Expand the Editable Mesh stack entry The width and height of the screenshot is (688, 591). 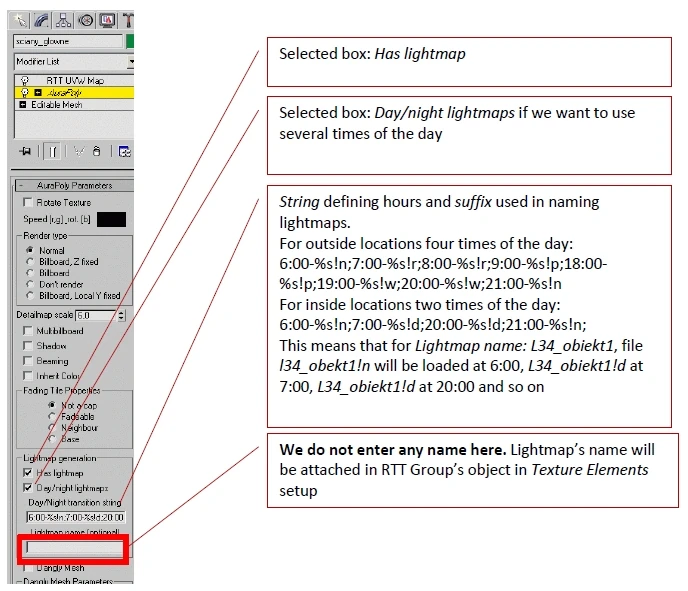[23, 104]
